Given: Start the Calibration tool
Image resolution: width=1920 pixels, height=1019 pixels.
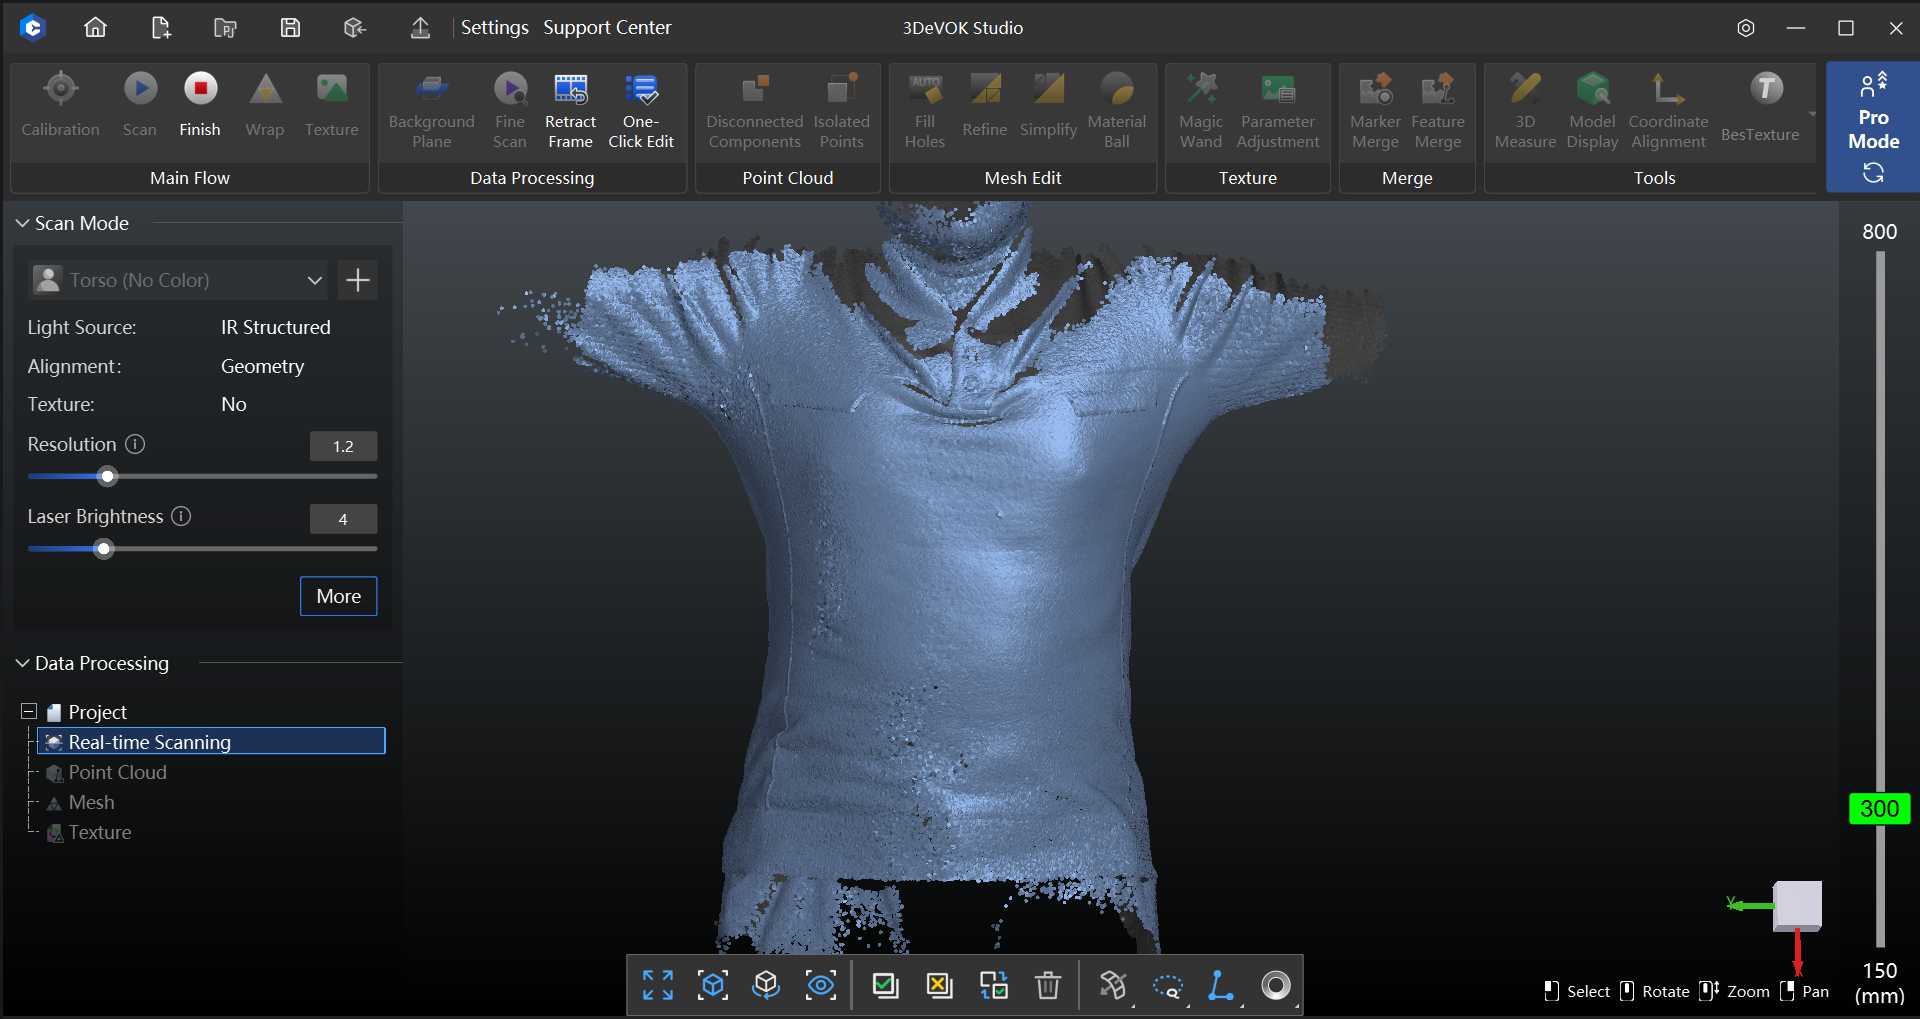Looking at the screenshot, I should click(x=60, y=105).
